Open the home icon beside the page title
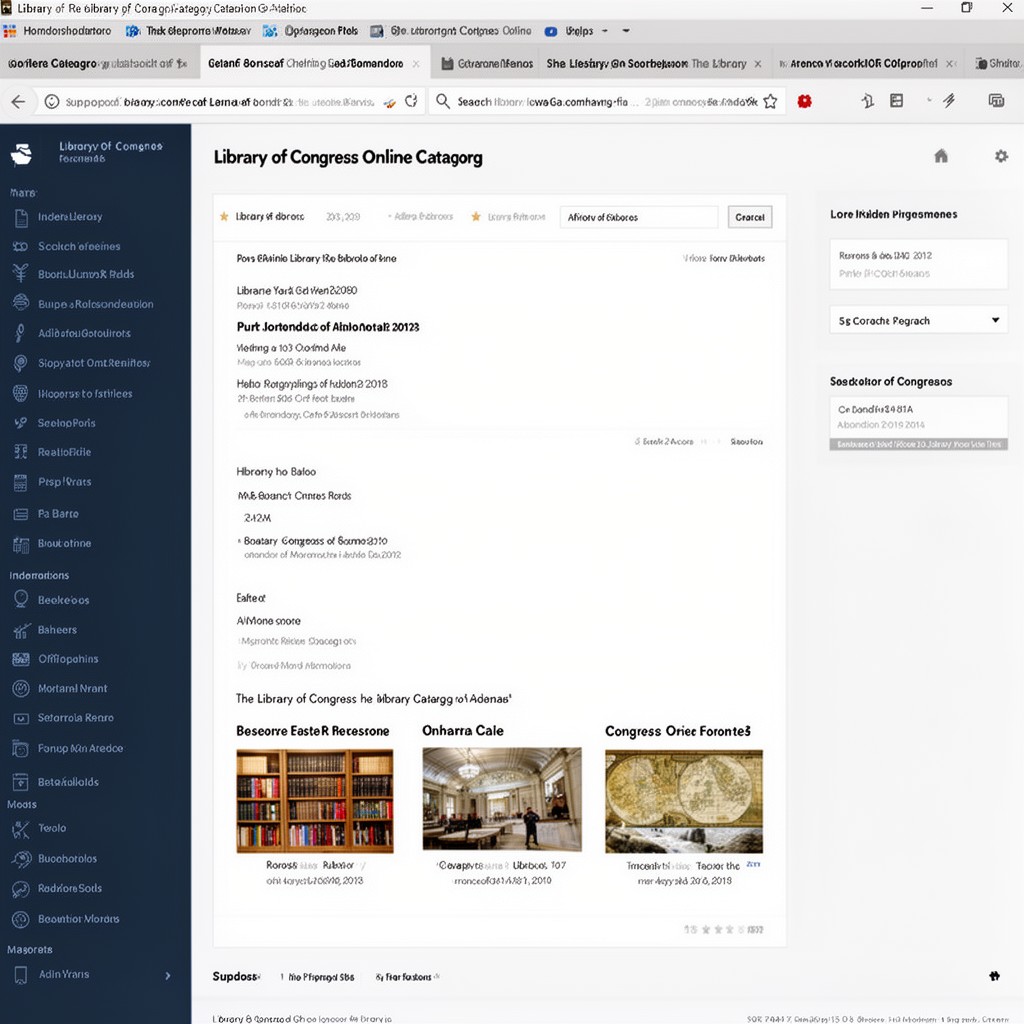This screenshot has height=1024, width=1024. tap(941, 156)
